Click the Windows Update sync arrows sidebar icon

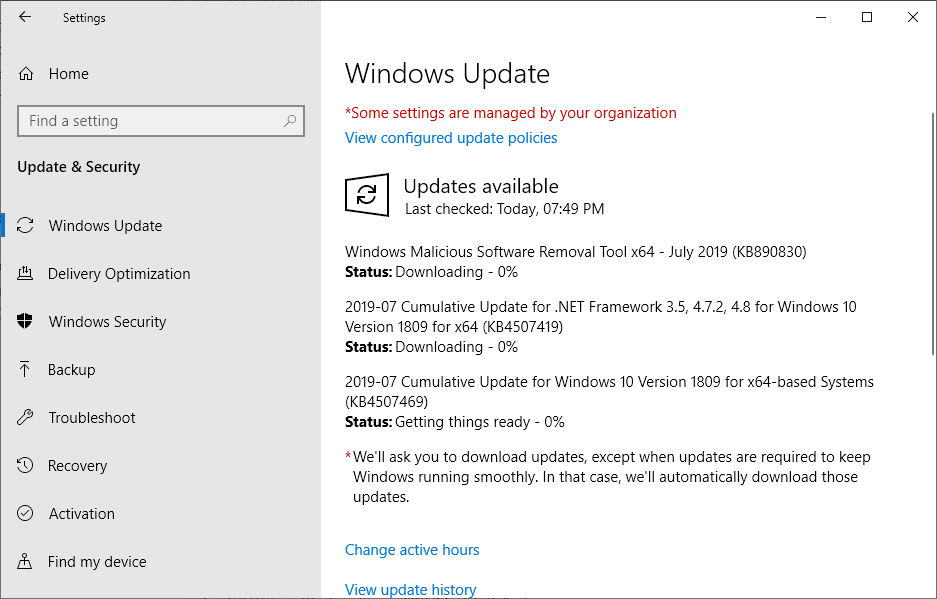point(25,225)
